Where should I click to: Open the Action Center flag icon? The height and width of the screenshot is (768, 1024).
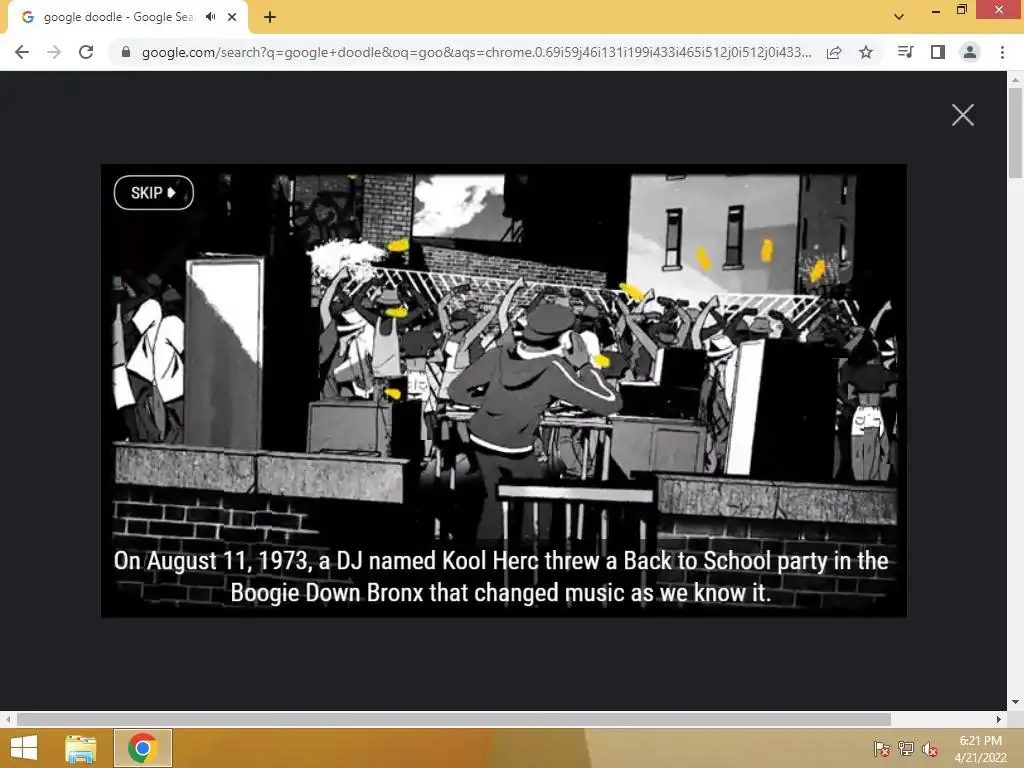pyautogui.click(x=881, y=748)
